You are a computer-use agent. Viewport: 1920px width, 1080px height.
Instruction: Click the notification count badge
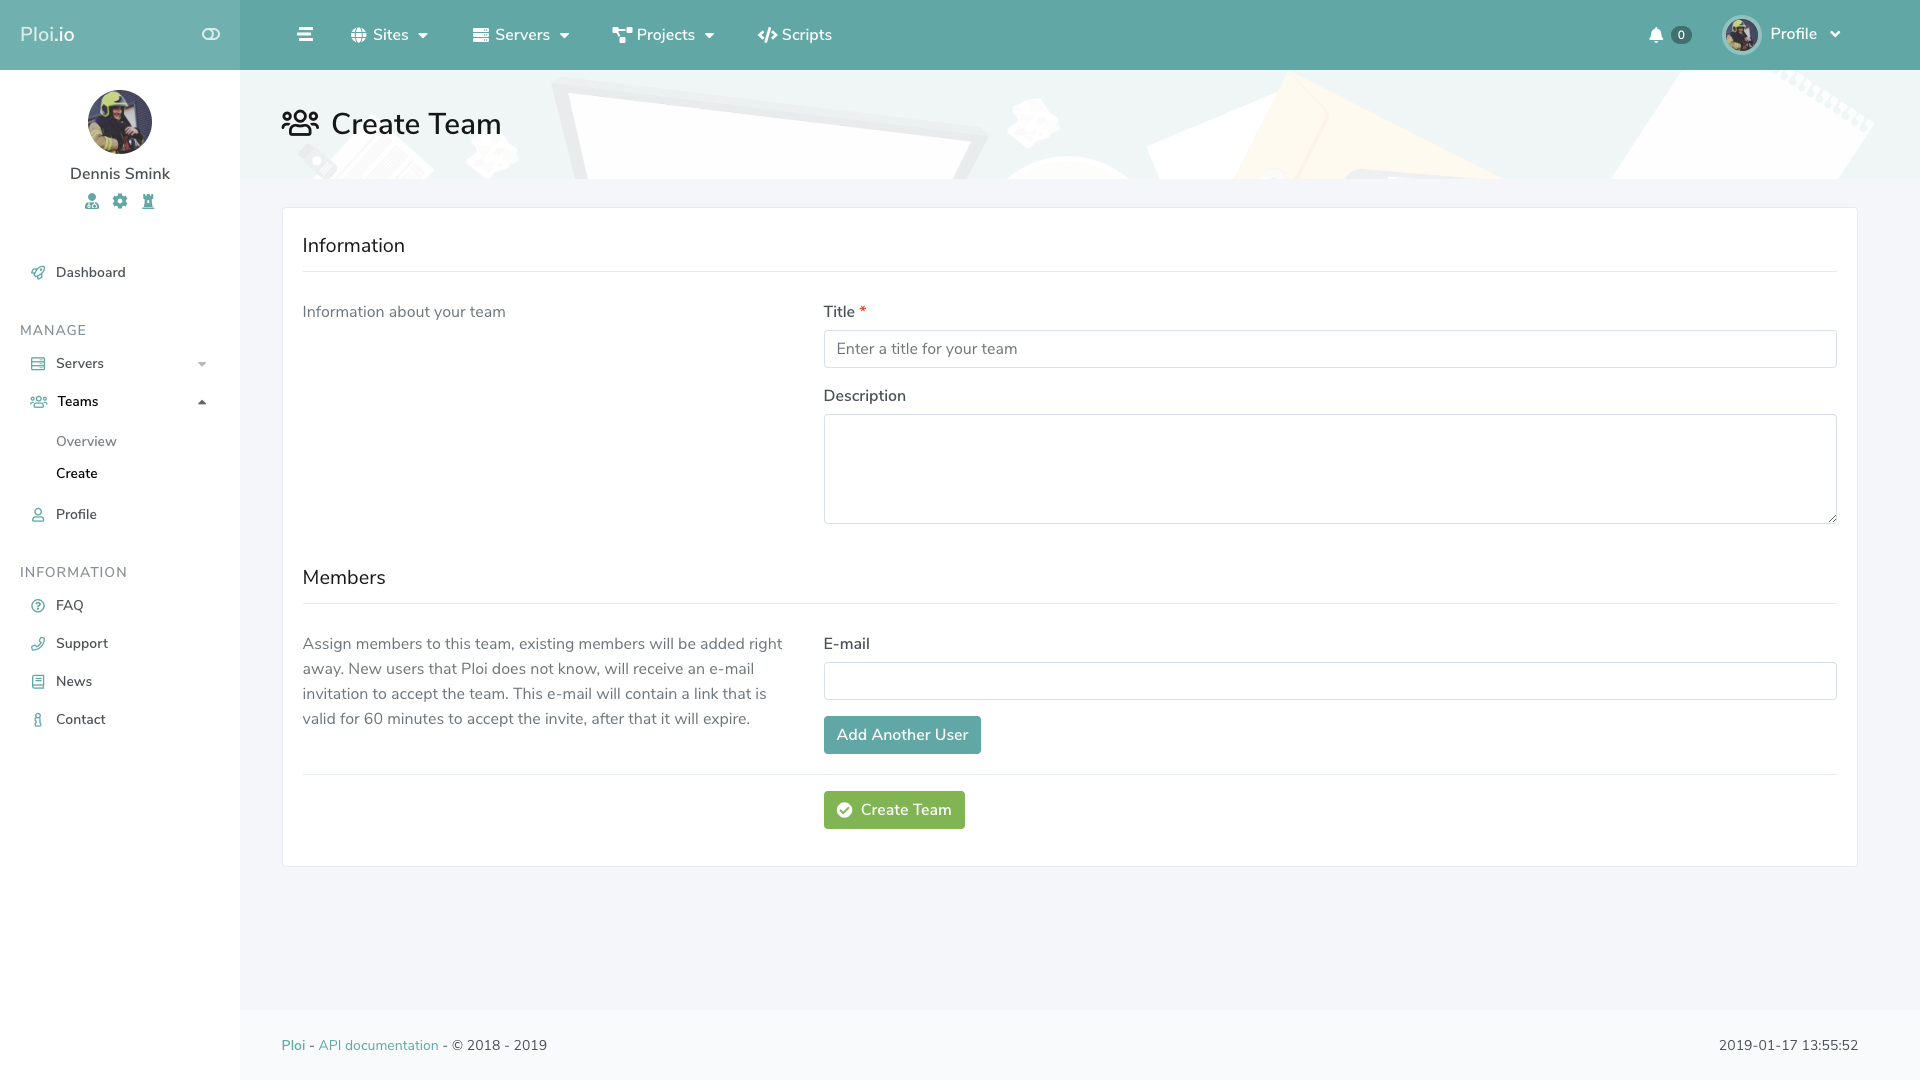tap(1681, 35)
